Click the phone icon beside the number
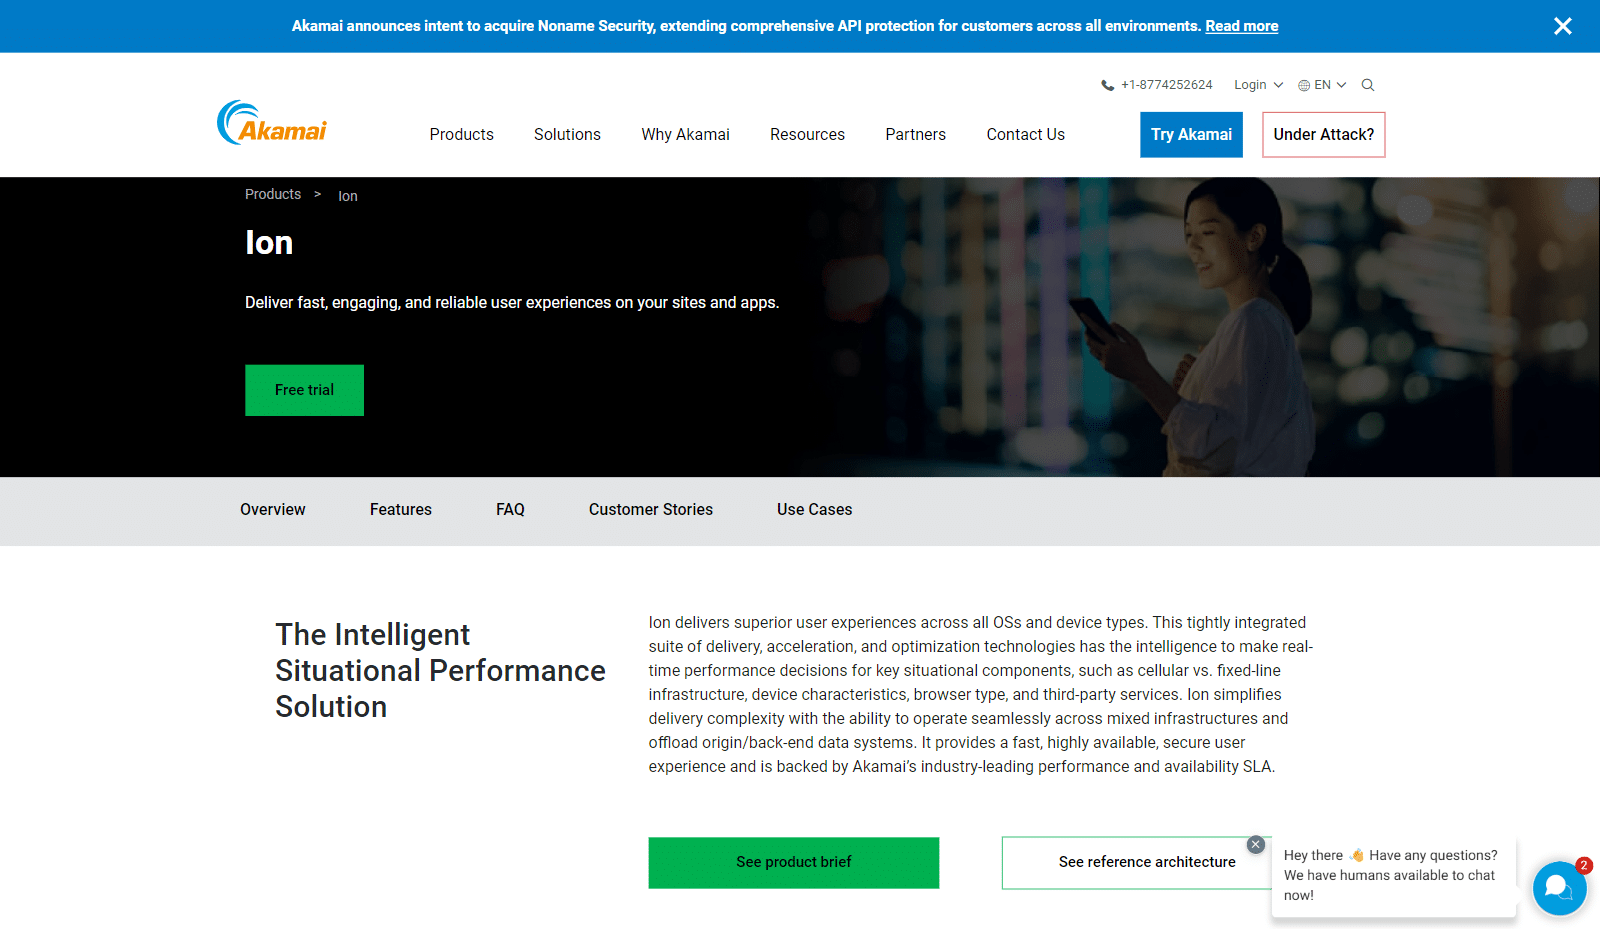 pos(1107,85)
